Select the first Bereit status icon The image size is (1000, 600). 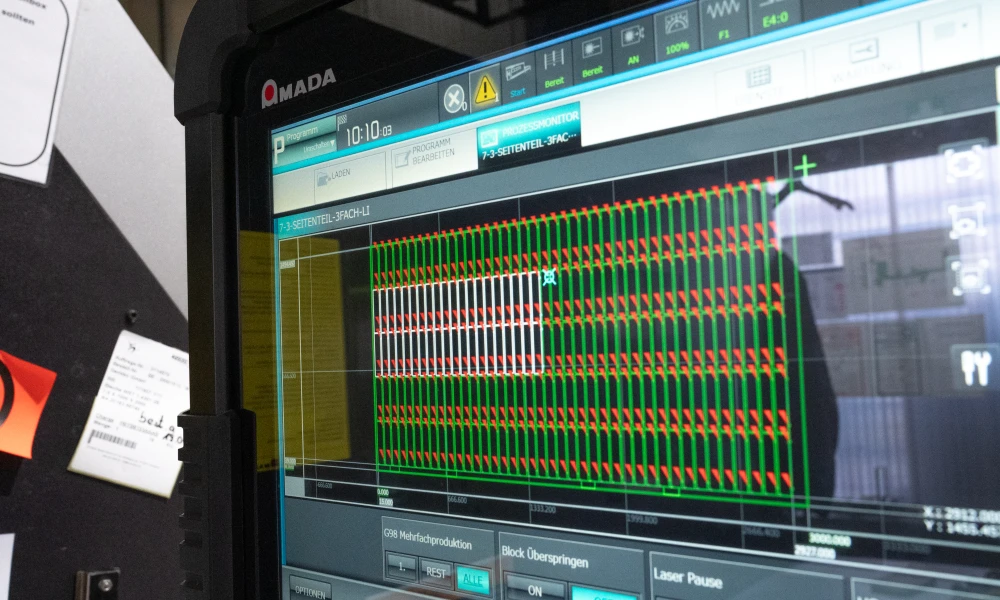(554, 69)
